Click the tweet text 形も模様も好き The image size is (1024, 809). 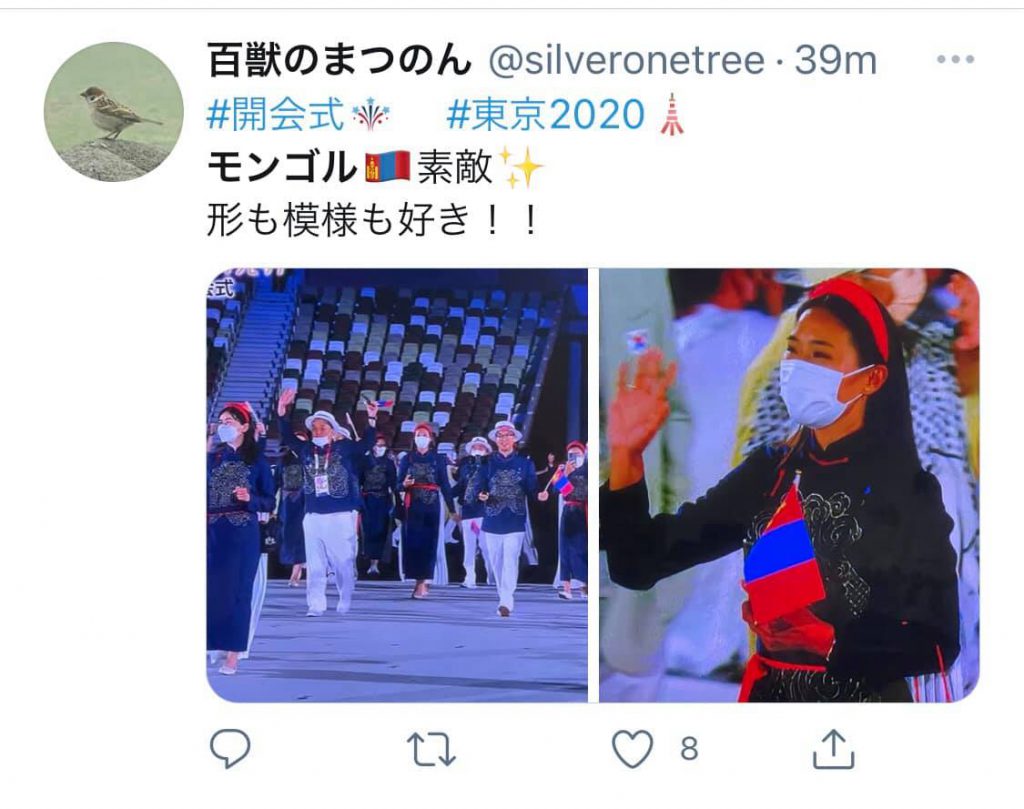(338, 220)
